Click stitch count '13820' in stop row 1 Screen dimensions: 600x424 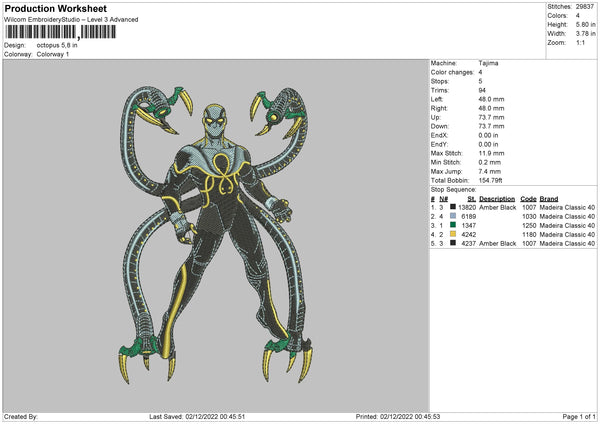point(467,208)
